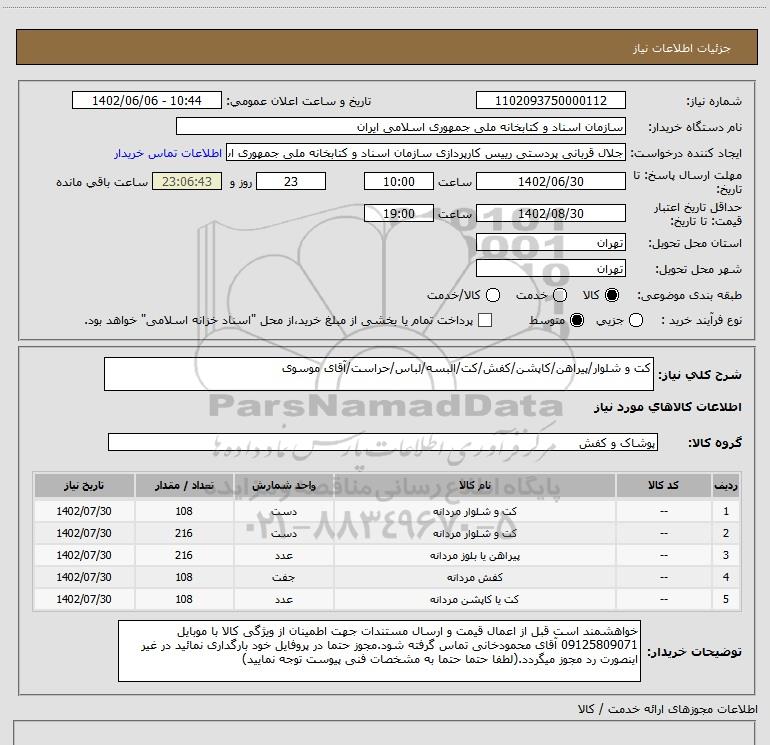This screenshot has width=770, height=745.
Task: Select the خدمت radio button
Action: pyautogui.click(x=560, y=295)
